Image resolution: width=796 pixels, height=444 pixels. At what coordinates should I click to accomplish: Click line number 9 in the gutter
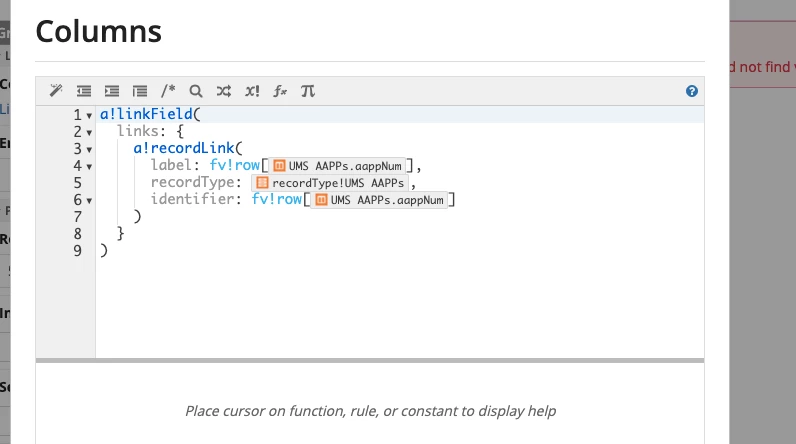point(77,251)
